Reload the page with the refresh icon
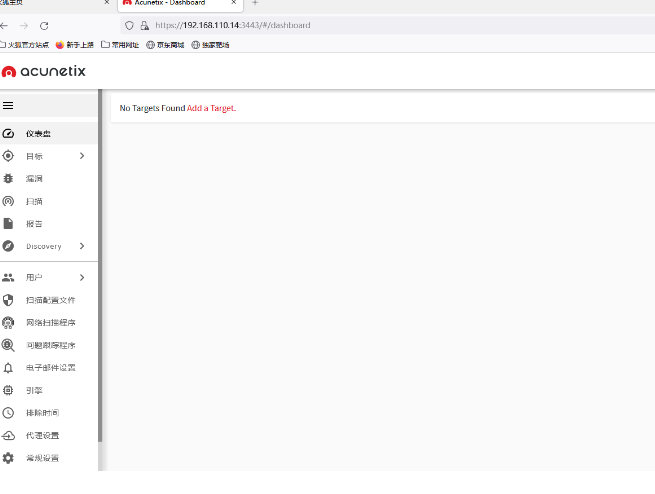 point(44,25)
